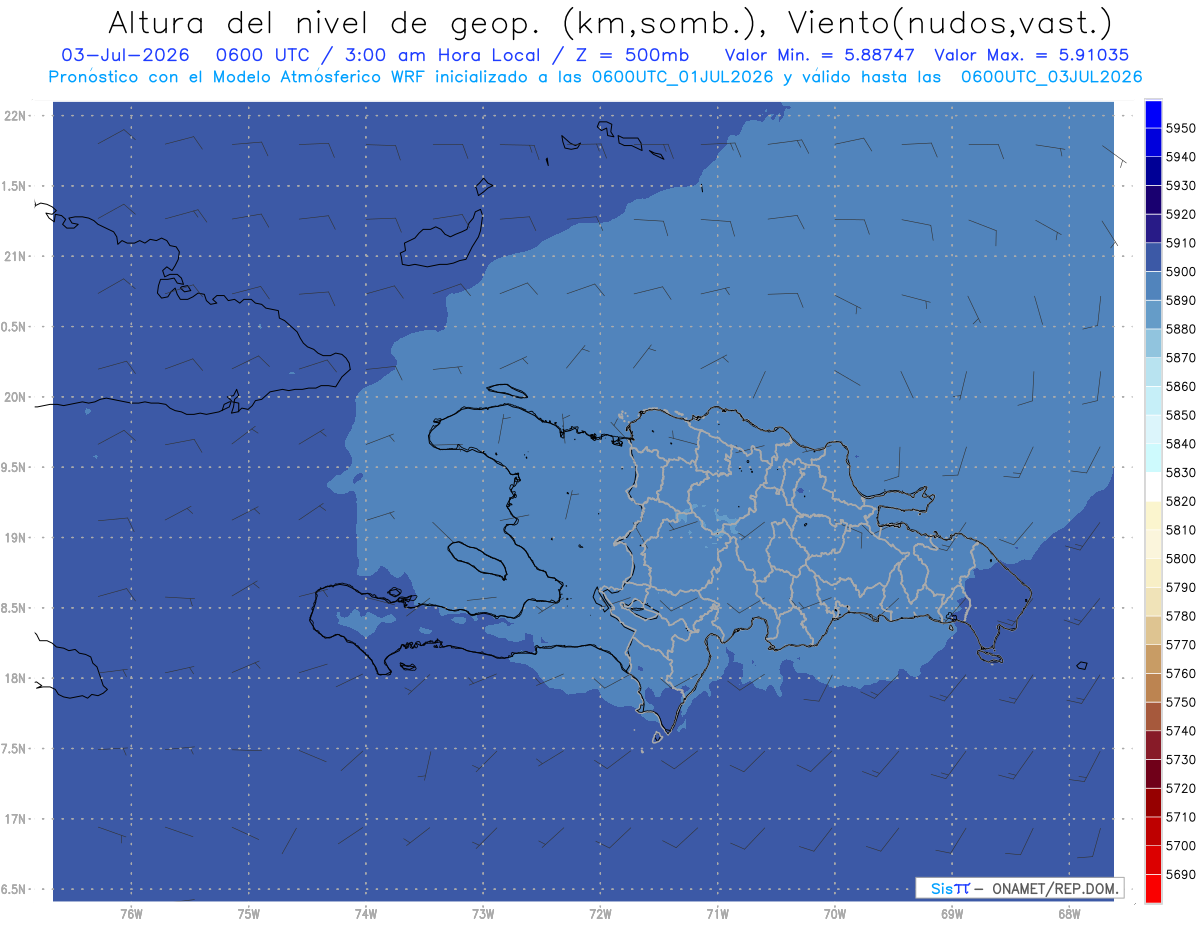Click the 5860 value on the color scale

point(1180,386)
